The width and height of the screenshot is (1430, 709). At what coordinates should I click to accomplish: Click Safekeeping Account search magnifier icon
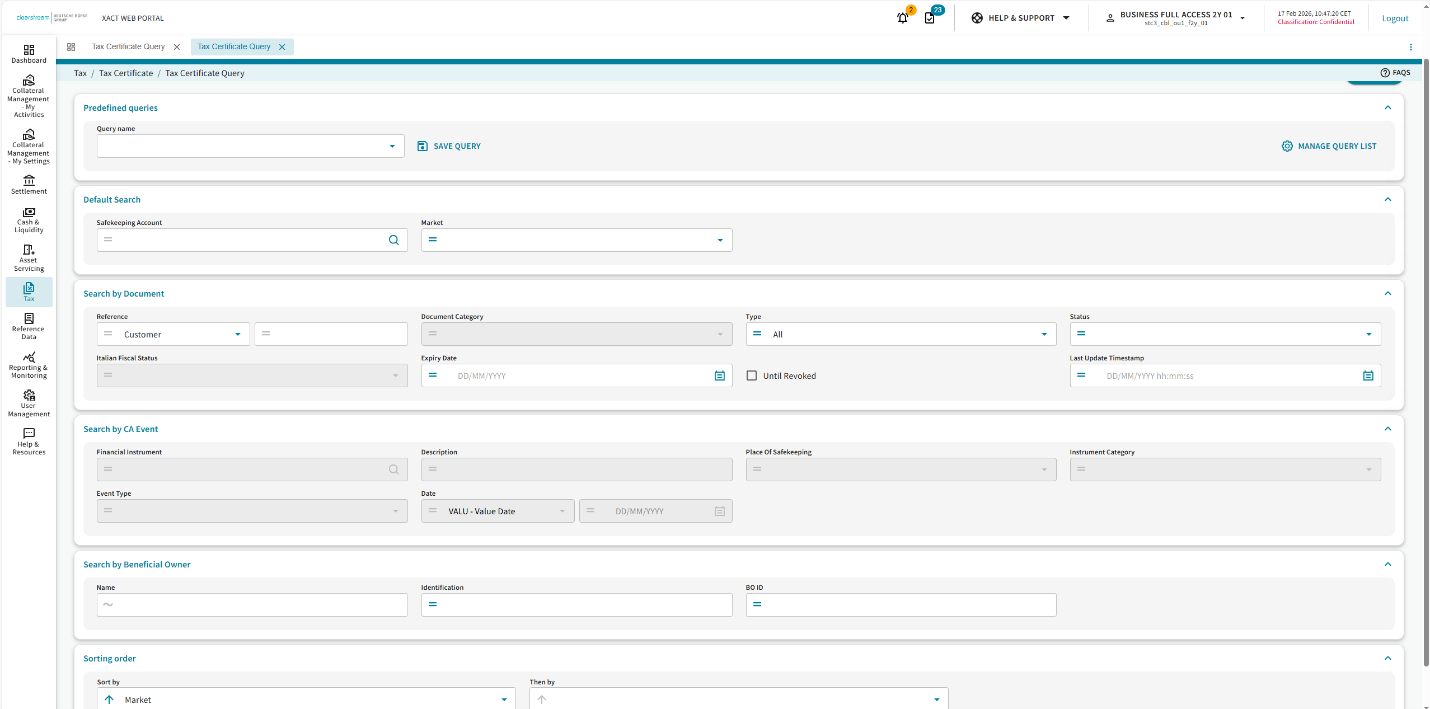coord(394,240)
